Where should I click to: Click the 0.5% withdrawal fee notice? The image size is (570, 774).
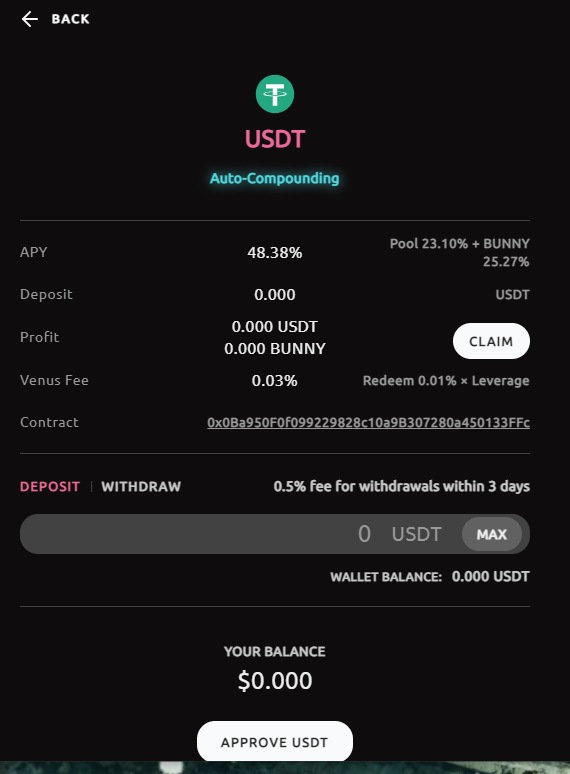point(402,487)
